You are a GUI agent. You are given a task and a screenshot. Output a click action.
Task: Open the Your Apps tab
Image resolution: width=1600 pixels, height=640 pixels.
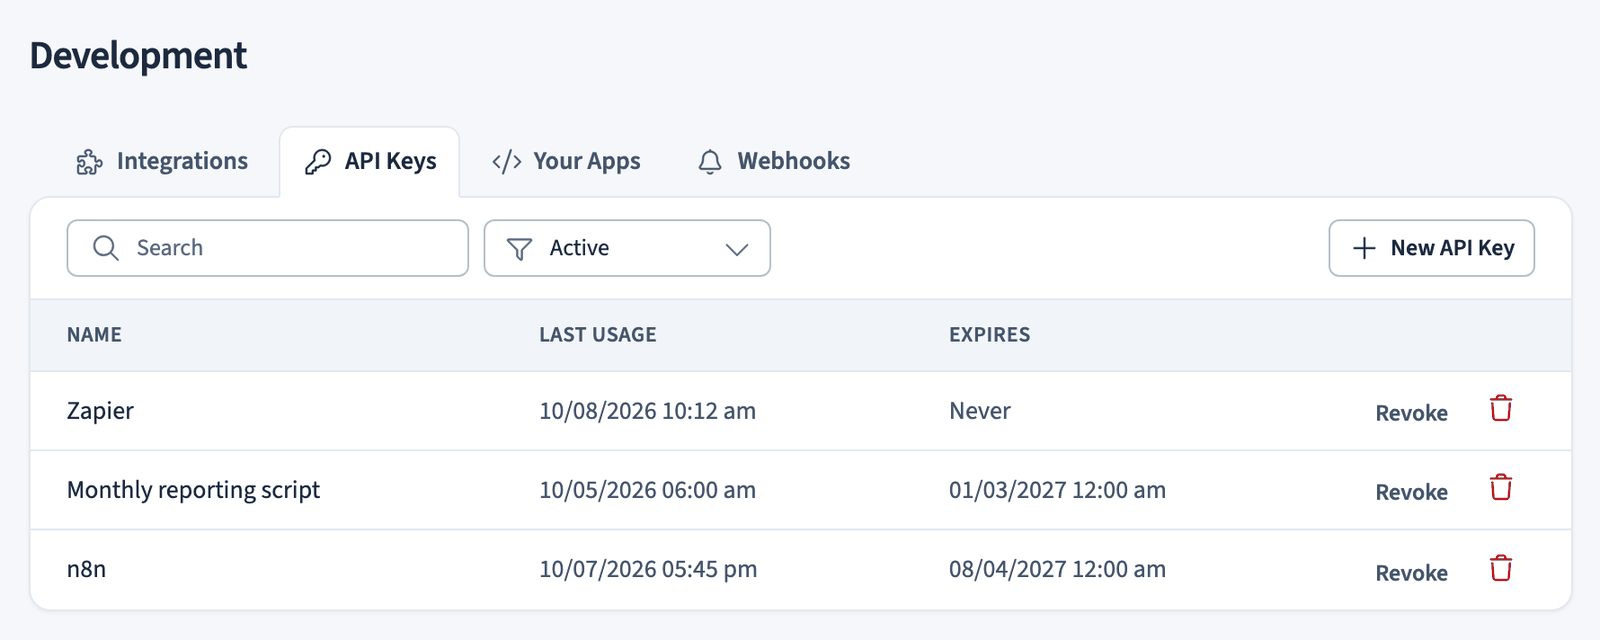566,162
